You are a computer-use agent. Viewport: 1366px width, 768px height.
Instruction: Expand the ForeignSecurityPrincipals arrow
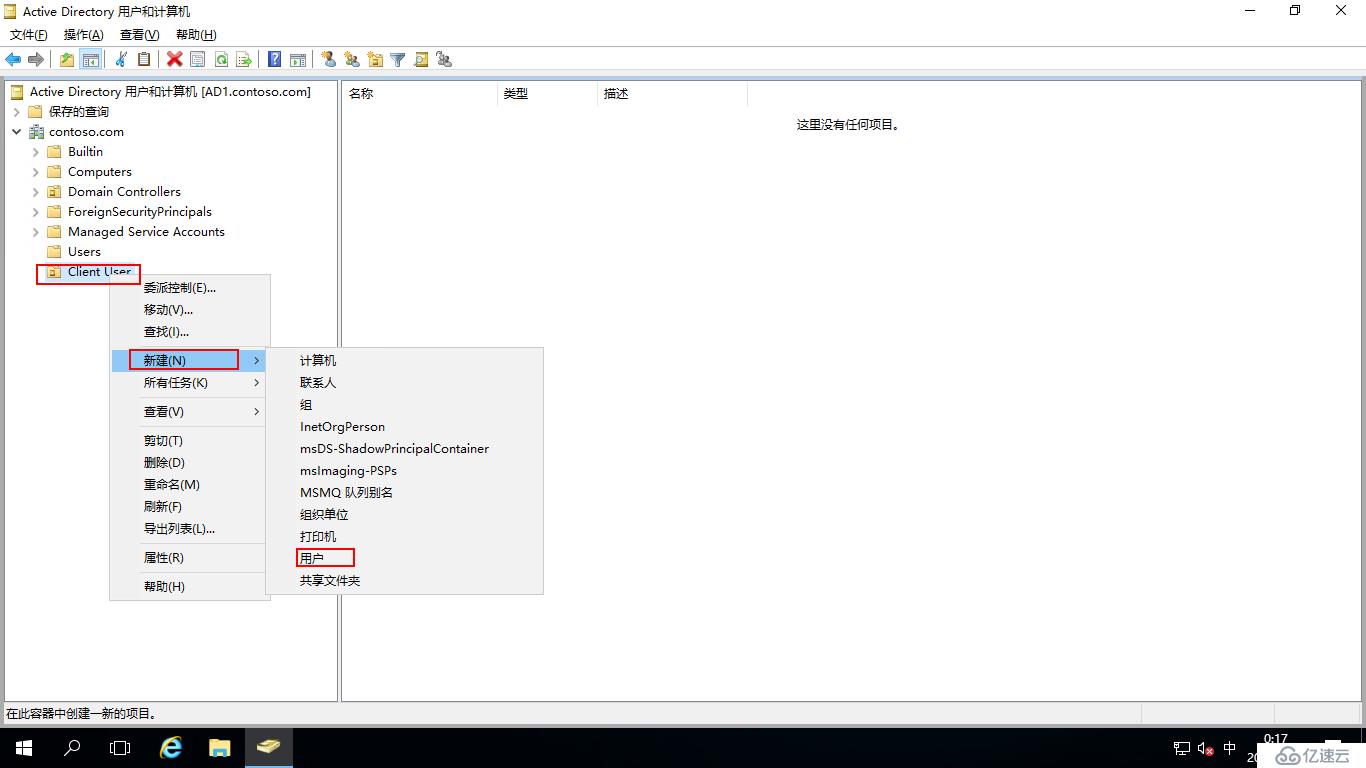point(36,212)
